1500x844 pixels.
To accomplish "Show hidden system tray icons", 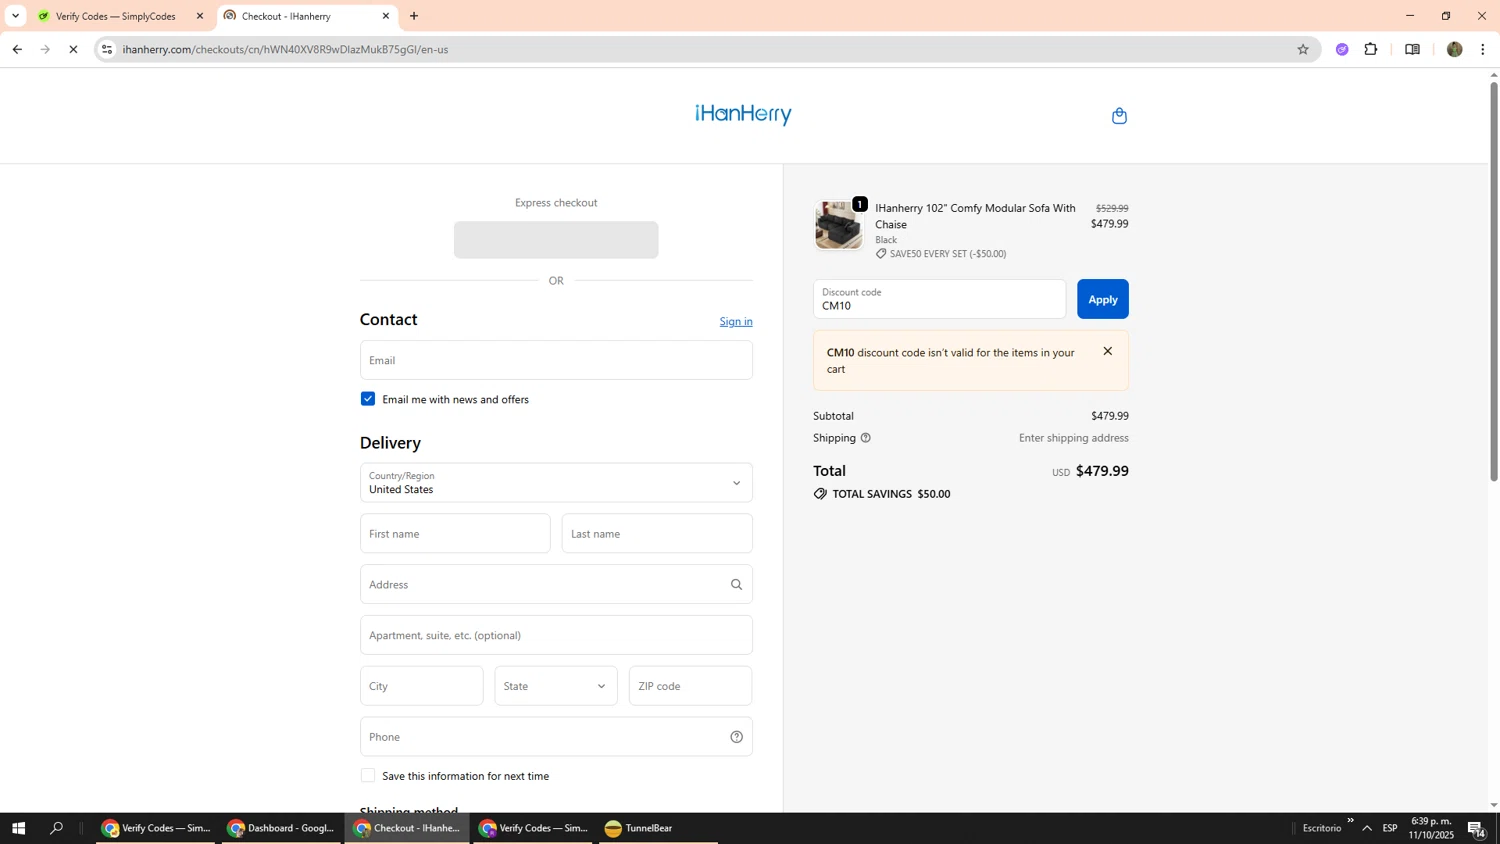I will (1367, 828).
